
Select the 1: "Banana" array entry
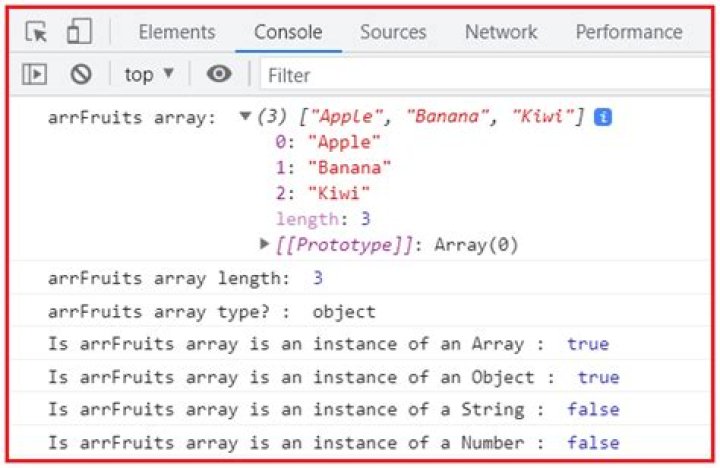333,168
